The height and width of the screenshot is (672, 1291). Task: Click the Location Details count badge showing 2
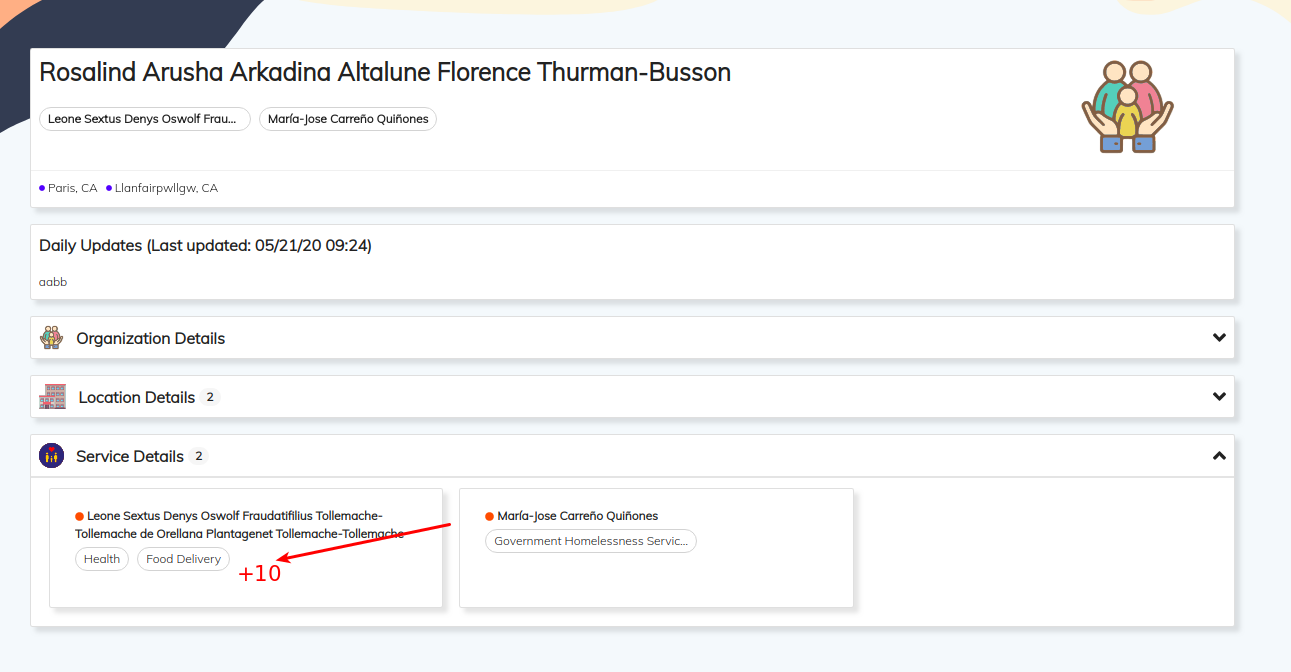(210, 396)
